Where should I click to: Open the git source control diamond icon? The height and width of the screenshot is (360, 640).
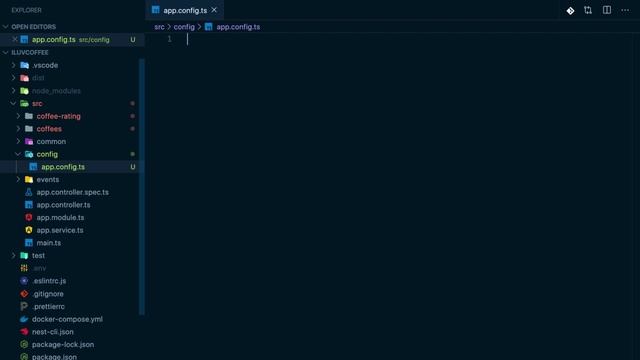pyautogui.click(x=570, y=11)
